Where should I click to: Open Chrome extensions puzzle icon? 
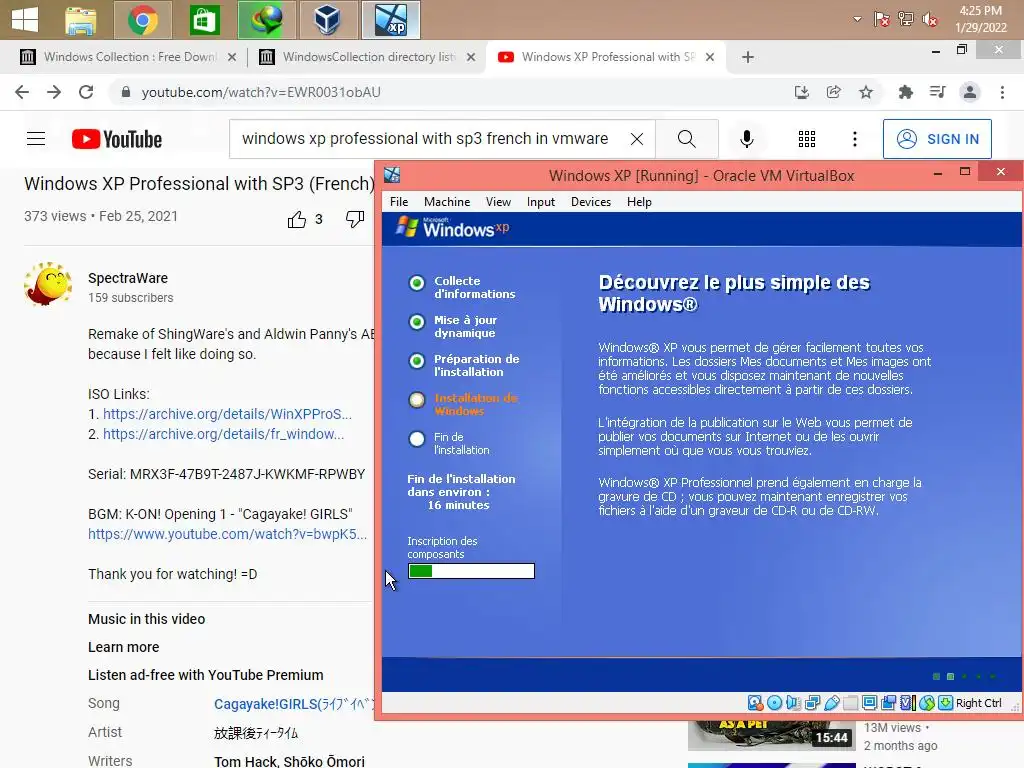pos(905,92)
